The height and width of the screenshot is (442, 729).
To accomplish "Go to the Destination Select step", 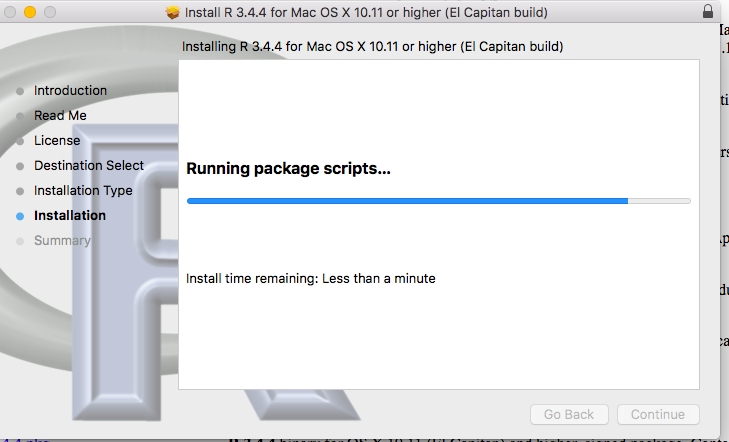I will coord(89,166).
